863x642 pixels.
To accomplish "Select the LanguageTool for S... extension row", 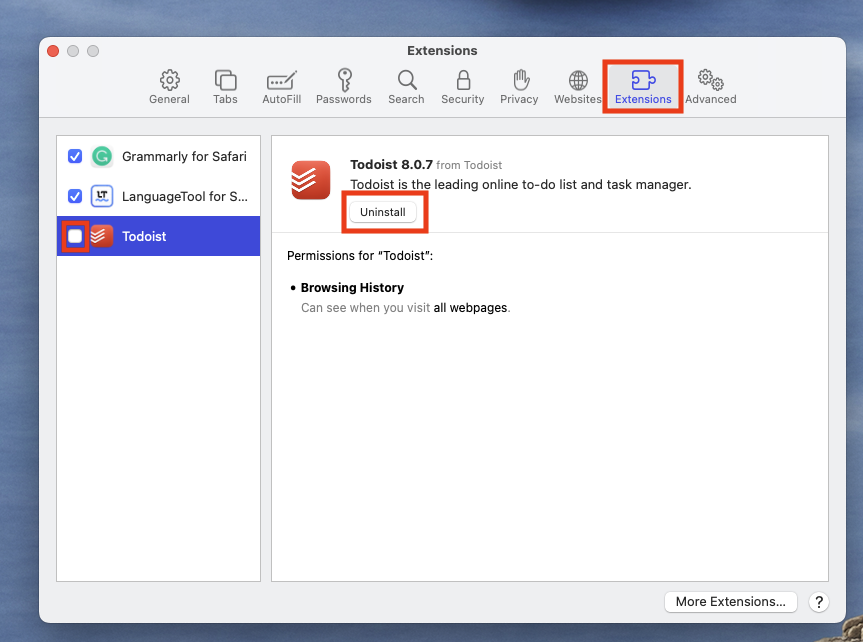I will click(x=159, y=196).
